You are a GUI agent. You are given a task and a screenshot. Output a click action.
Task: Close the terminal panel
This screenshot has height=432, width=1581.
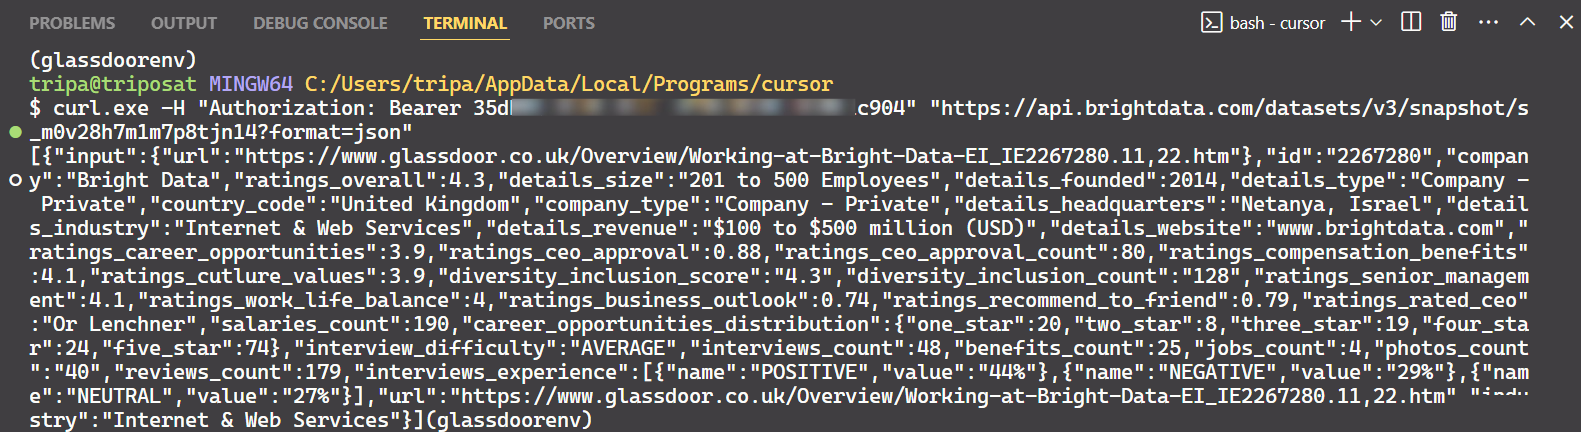point(1565,22)
